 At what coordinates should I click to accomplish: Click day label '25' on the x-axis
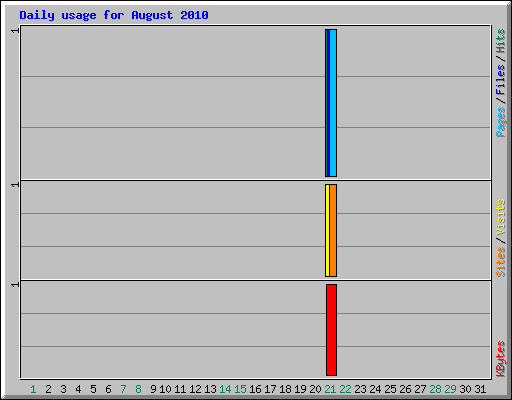click(x=390, y=389)
